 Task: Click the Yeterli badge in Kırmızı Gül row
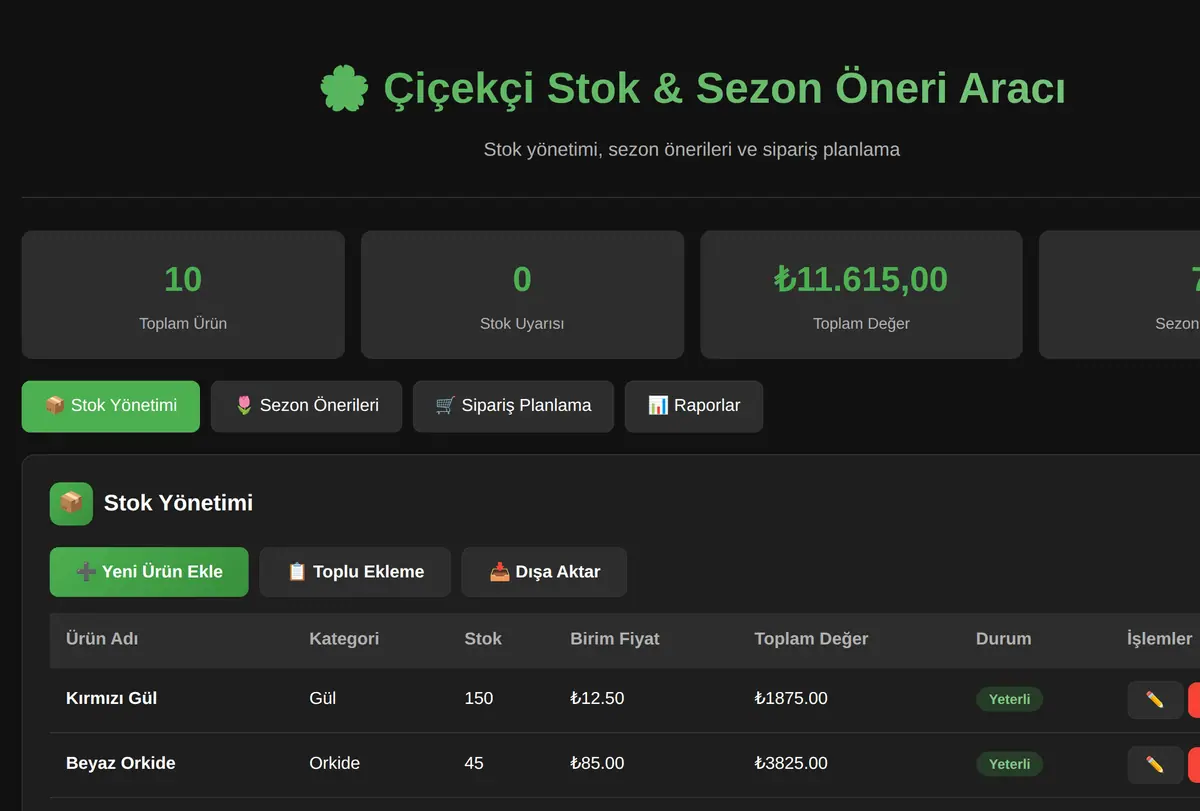pyautogui.click(x=1009, y=699)
